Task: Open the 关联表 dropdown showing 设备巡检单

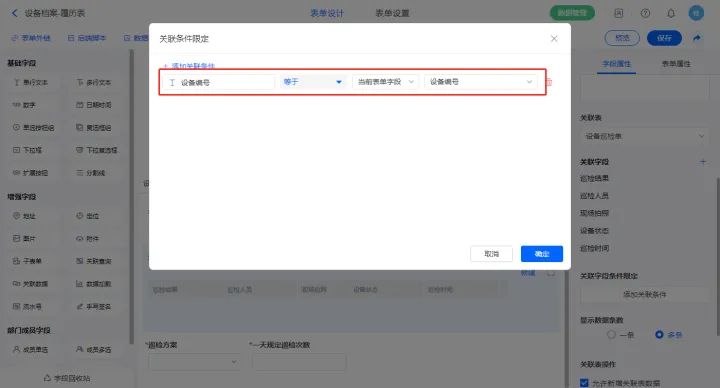Action: point(644,136)
